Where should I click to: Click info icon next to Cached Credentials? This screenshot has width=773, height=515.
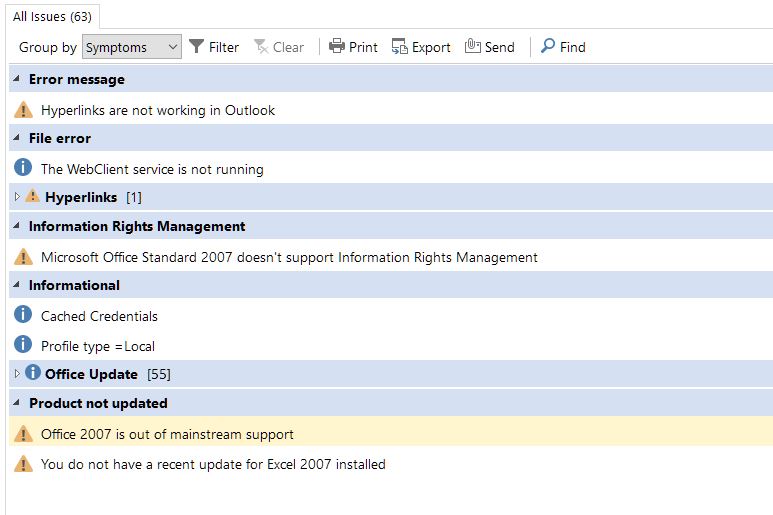click(23, 314)
